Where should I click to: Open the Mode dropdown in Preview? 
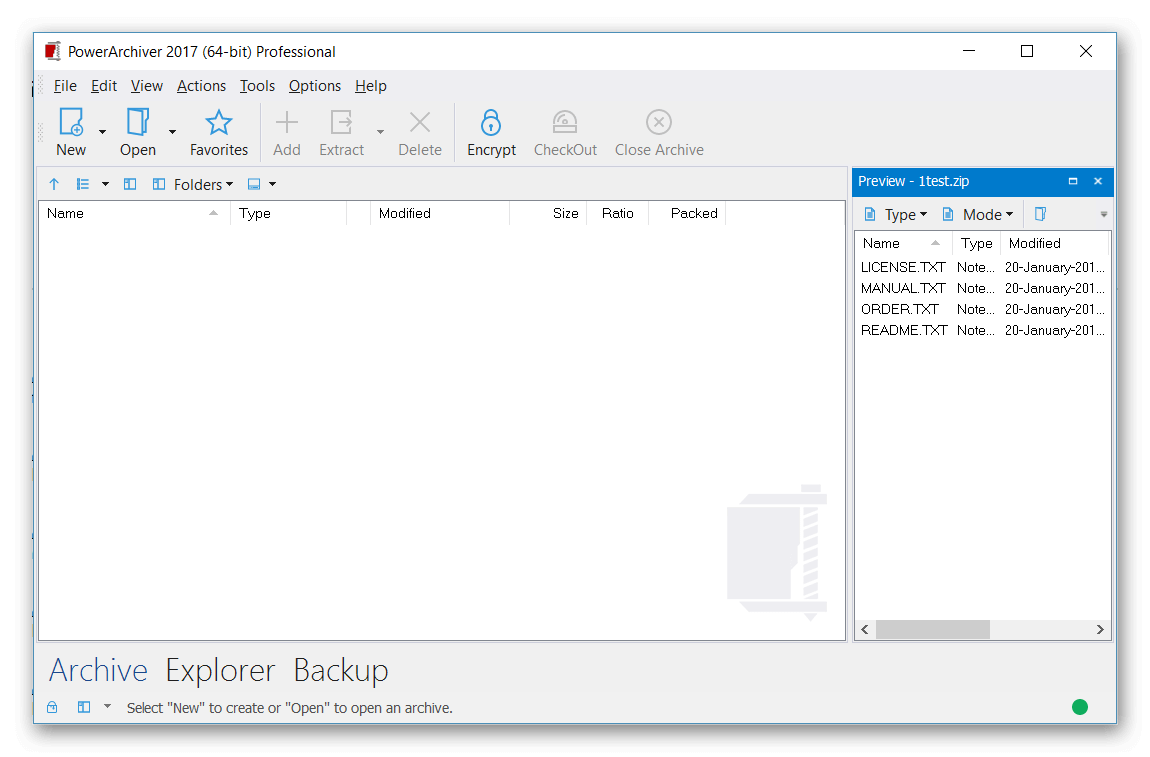[978, 214]
